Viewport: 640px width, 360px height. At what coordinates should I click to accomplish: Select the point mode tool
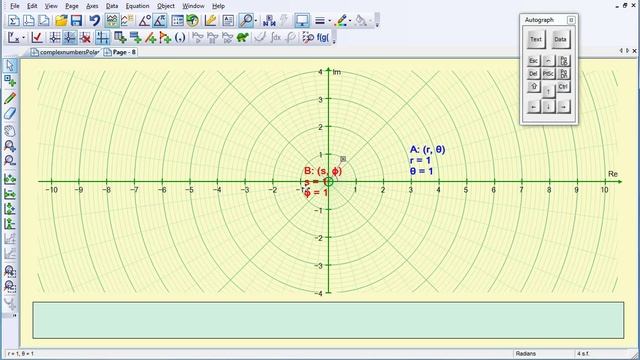pyautogui.click(x=10, y=81)
